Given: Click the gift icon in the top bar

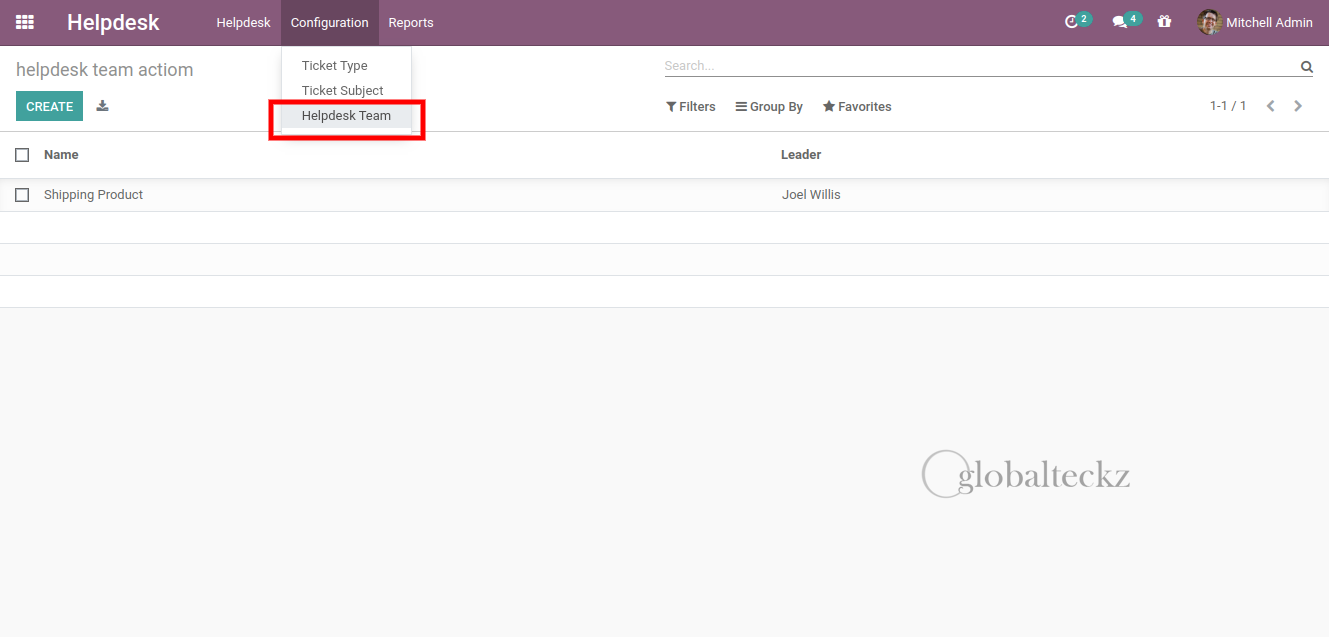Looking at the screenshot, I should pos(1164,22).
